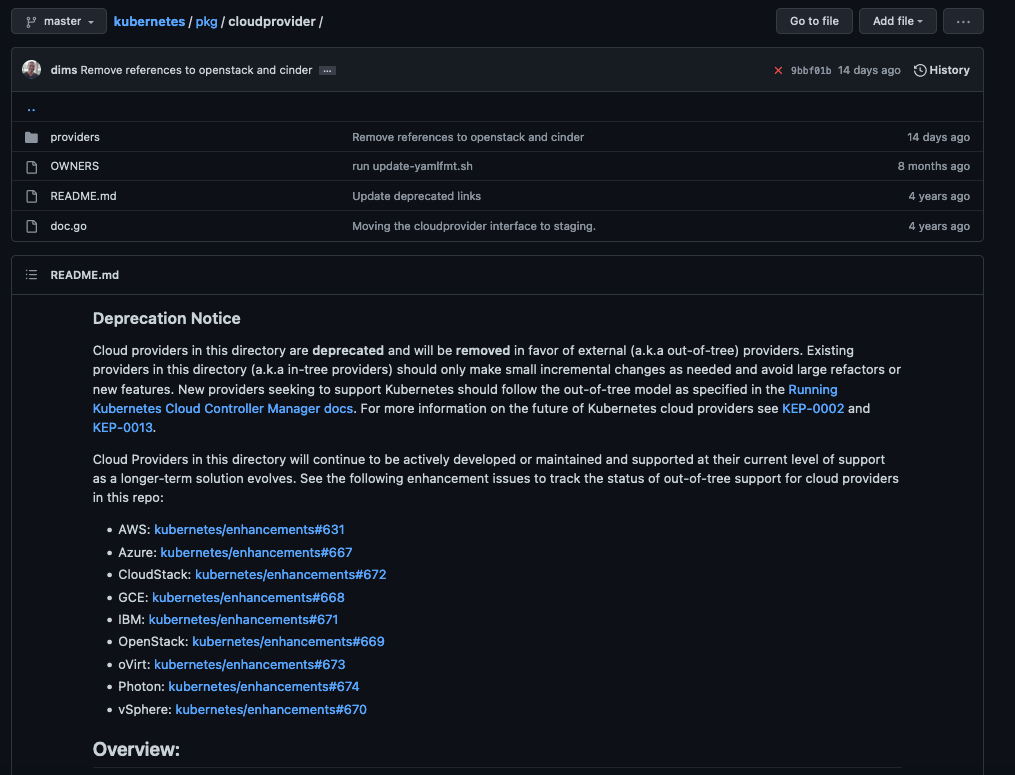
Task: Go up to parent directory link
Action: [x=31, y=107]
